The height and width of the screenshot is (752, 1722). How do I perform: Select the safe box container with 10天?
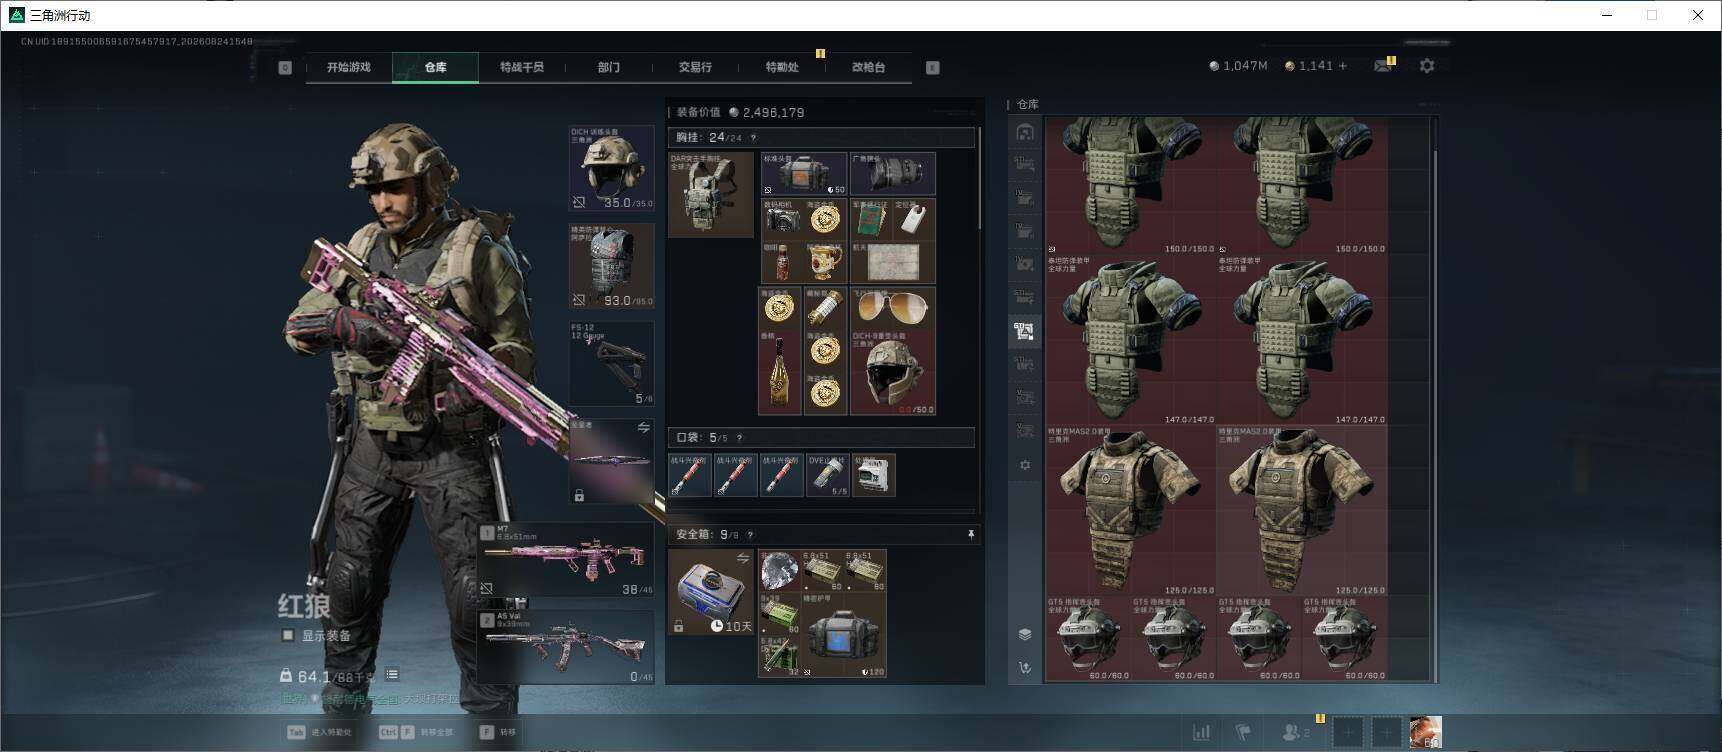tap(711, 592)
